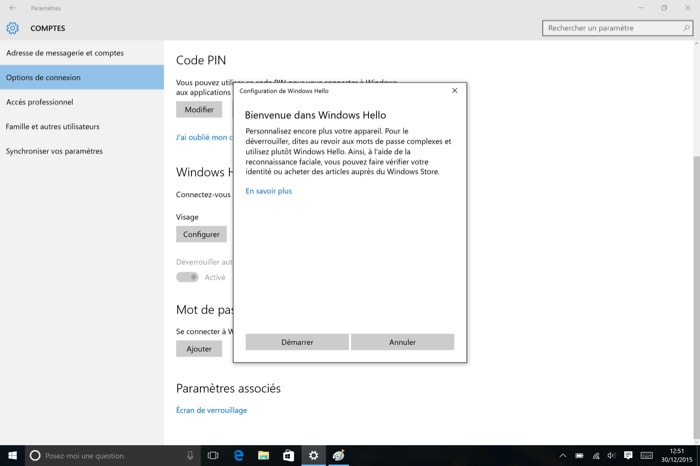This screenshot has width=700, height=466.
Task: Open the 'En savoir plus' link
Action: (x=269, y=191)
